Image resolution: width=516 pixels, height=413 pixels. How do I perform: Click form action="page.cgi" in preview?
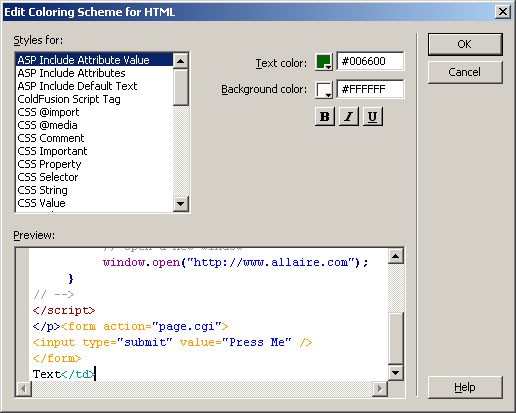pyautogui.click(x=144, y=326)
